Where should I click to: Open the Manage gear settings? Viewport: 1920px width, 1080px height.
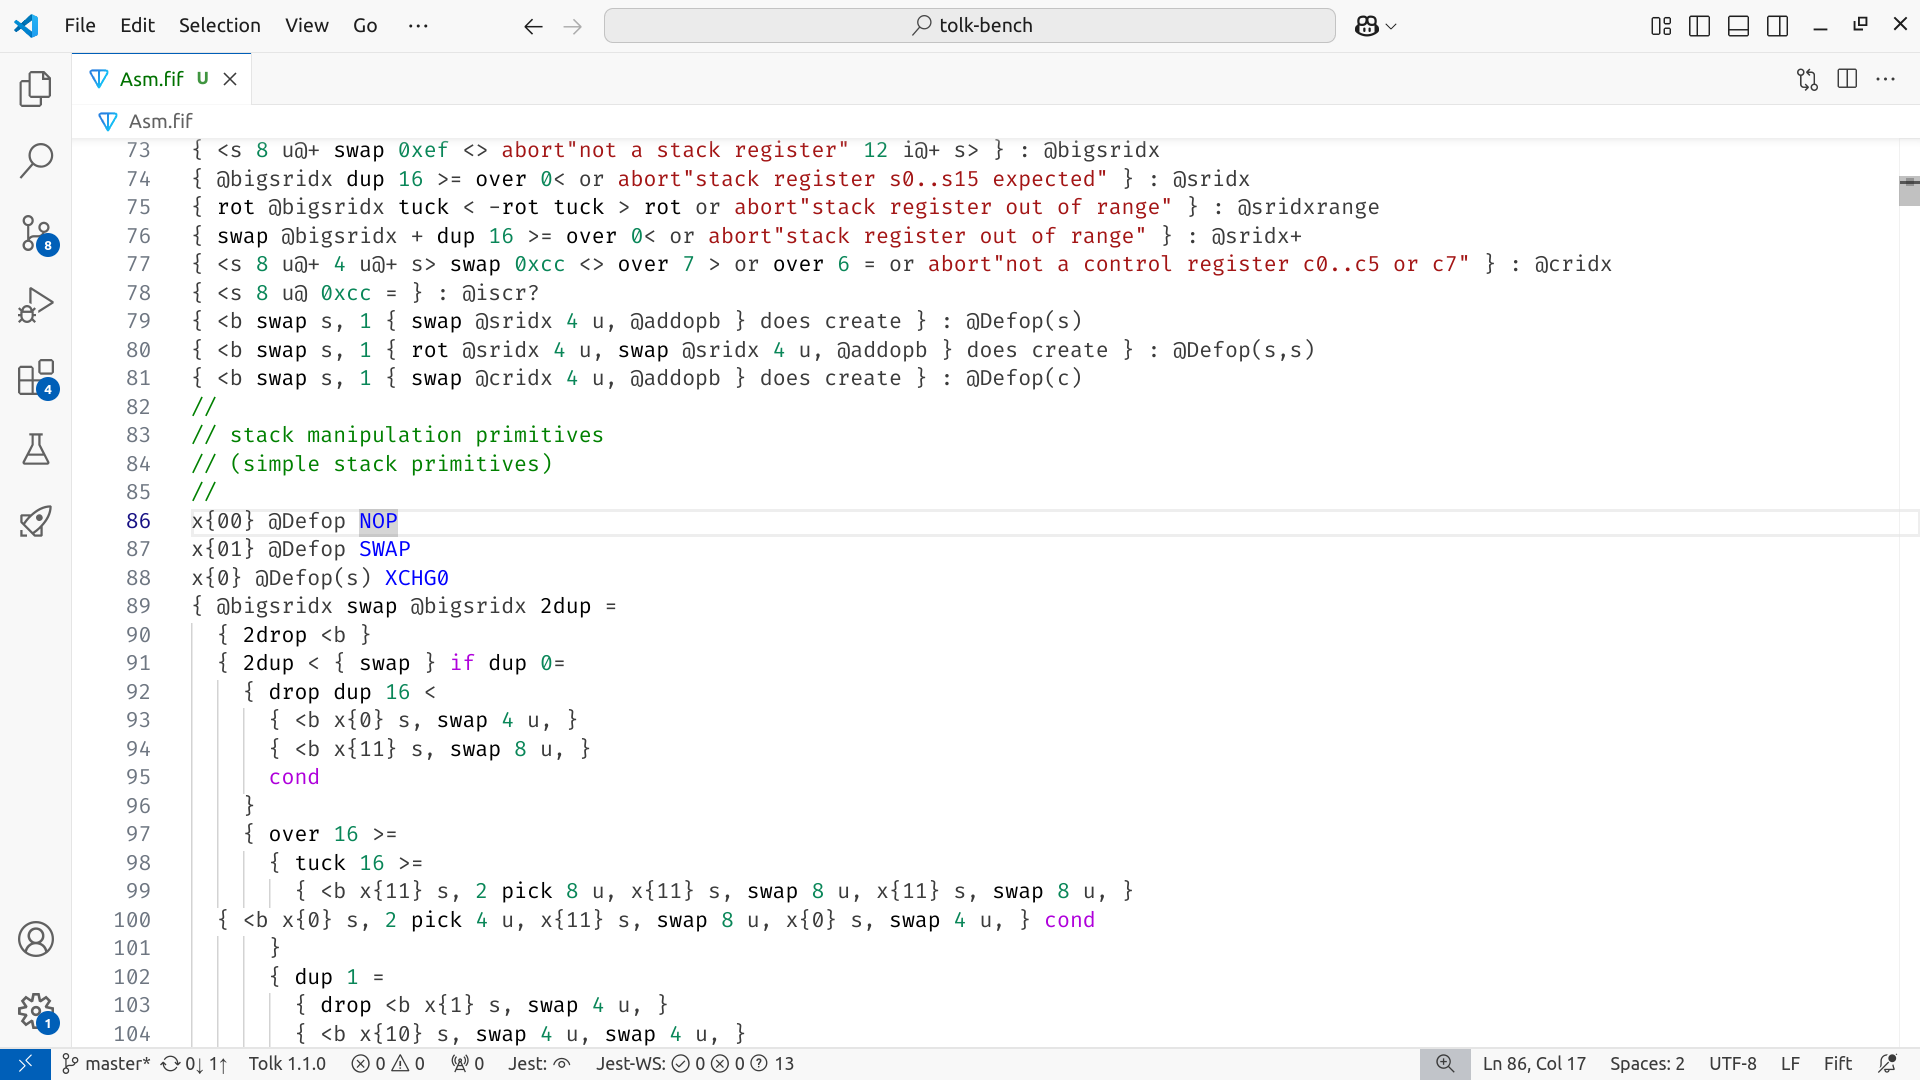click(36, 1011)
